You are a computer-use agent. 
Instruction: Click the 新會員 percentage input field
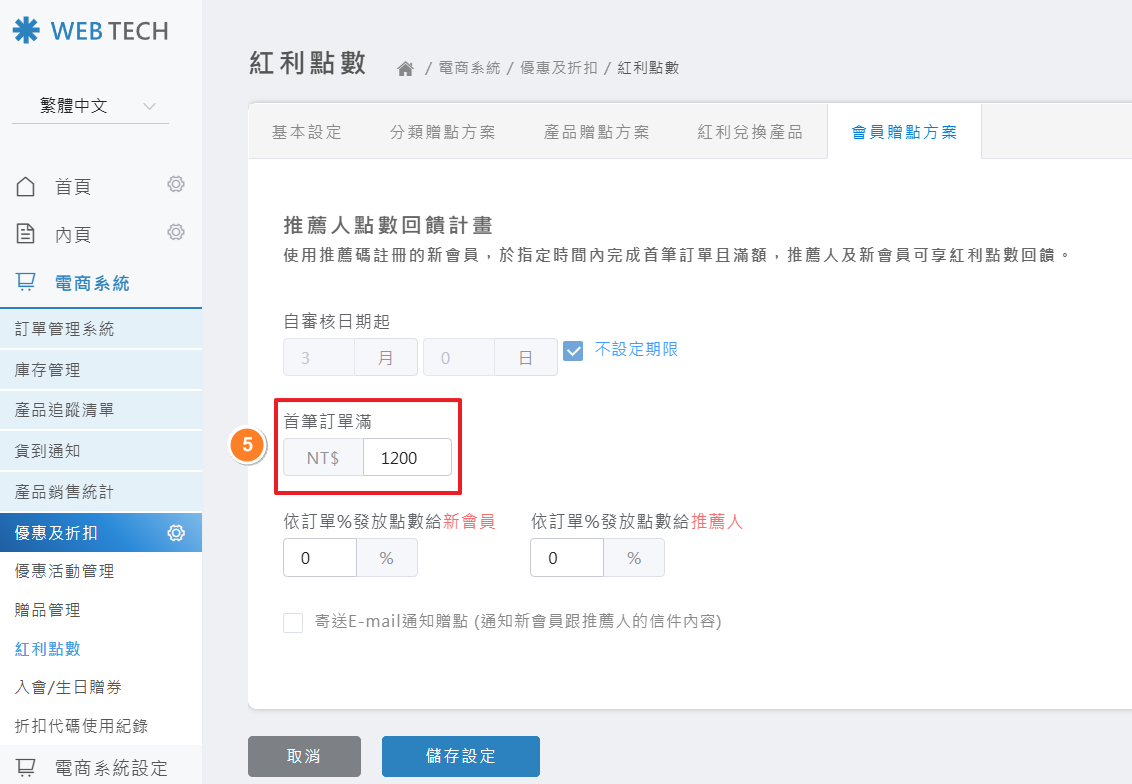[x=319, y=558]
